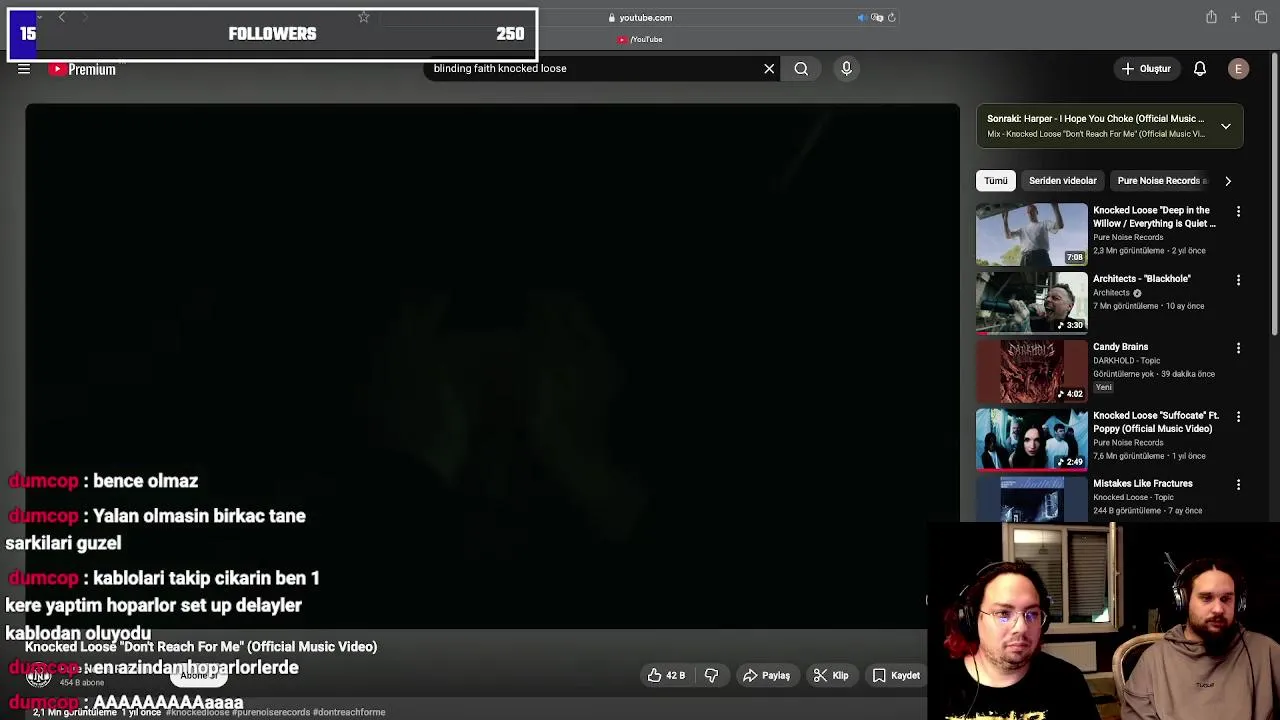
Task: Run the search with the magnifier icon
Action: (801, 69)
